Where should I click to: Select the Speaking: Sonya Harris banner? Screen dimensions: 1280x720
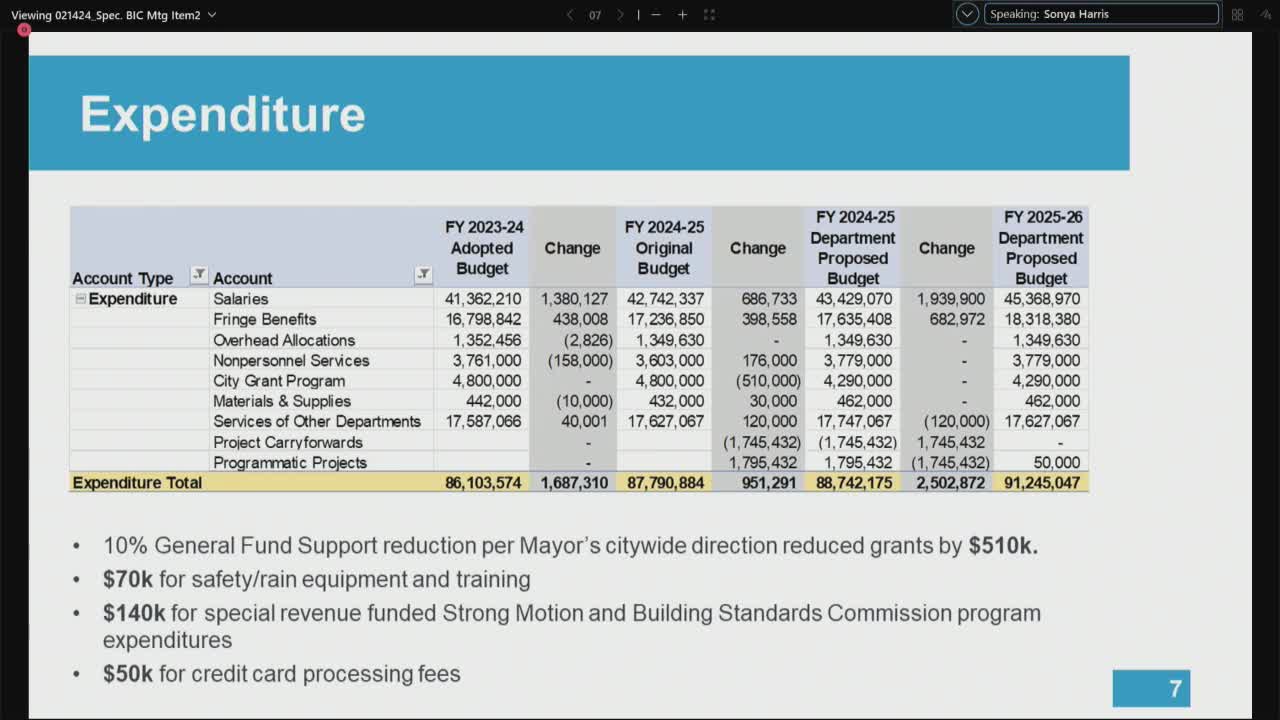coord(1100,14)
